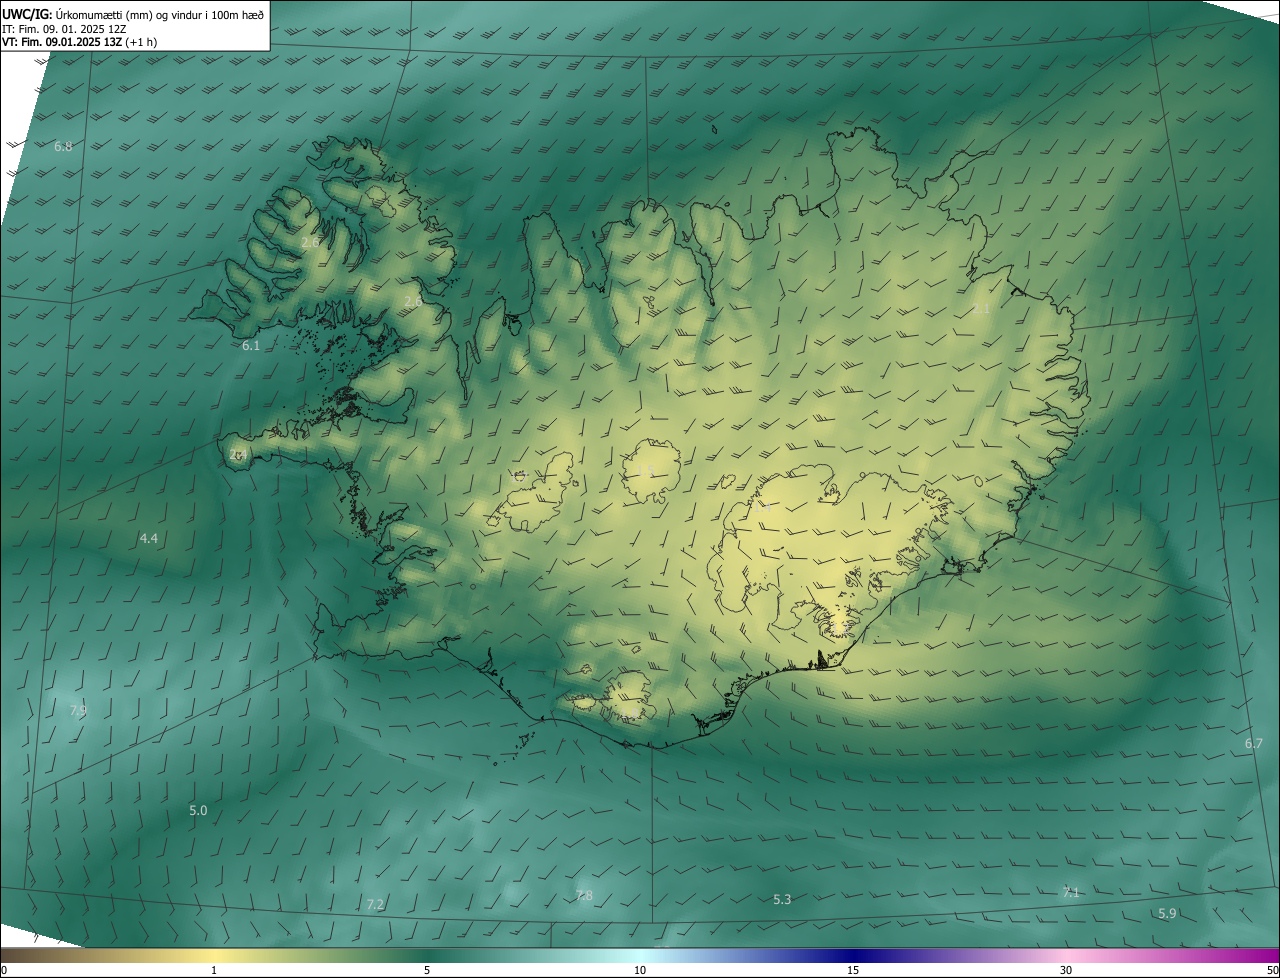Click the 5 tick label on the color scale
The height and width of the screenshot is (978, 1280).
[427, 971]
